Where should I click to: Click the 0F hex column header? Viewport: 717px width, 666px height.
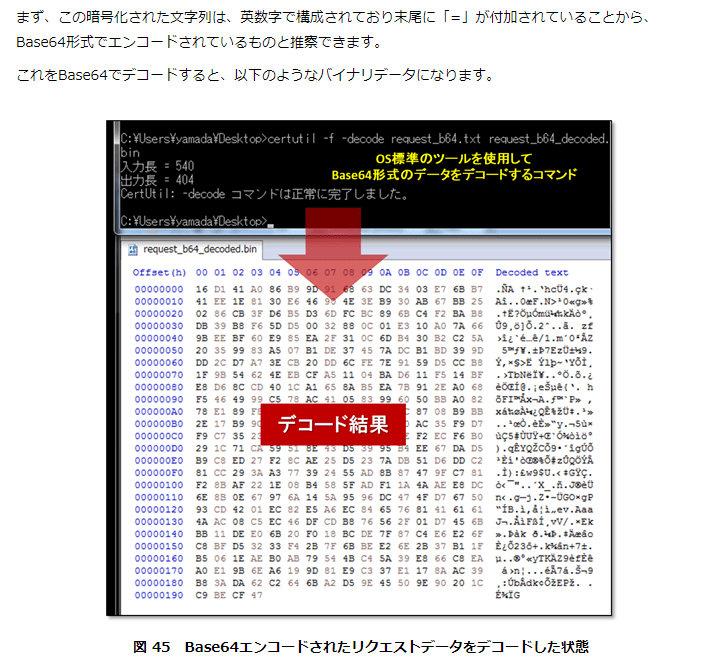(476, 273)
